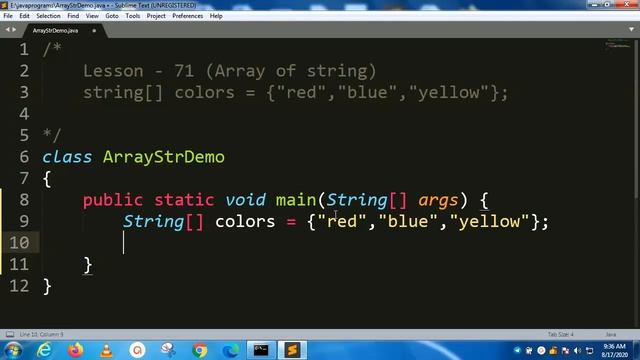Open the round white-and-orange taskbar app left of Chrome
The width and height of the screenshot is (640, 360).
coord(137,350)
